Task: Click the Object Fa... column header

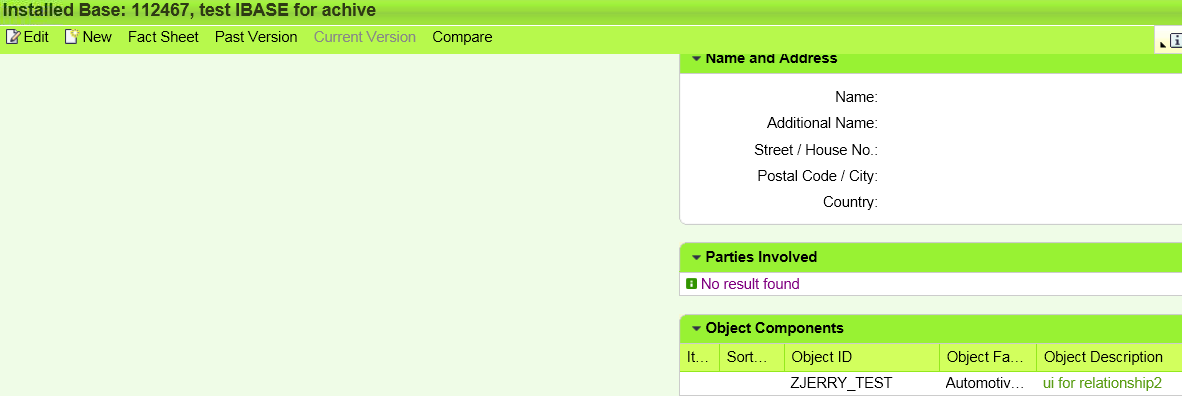Action: (x=988, y=357)
